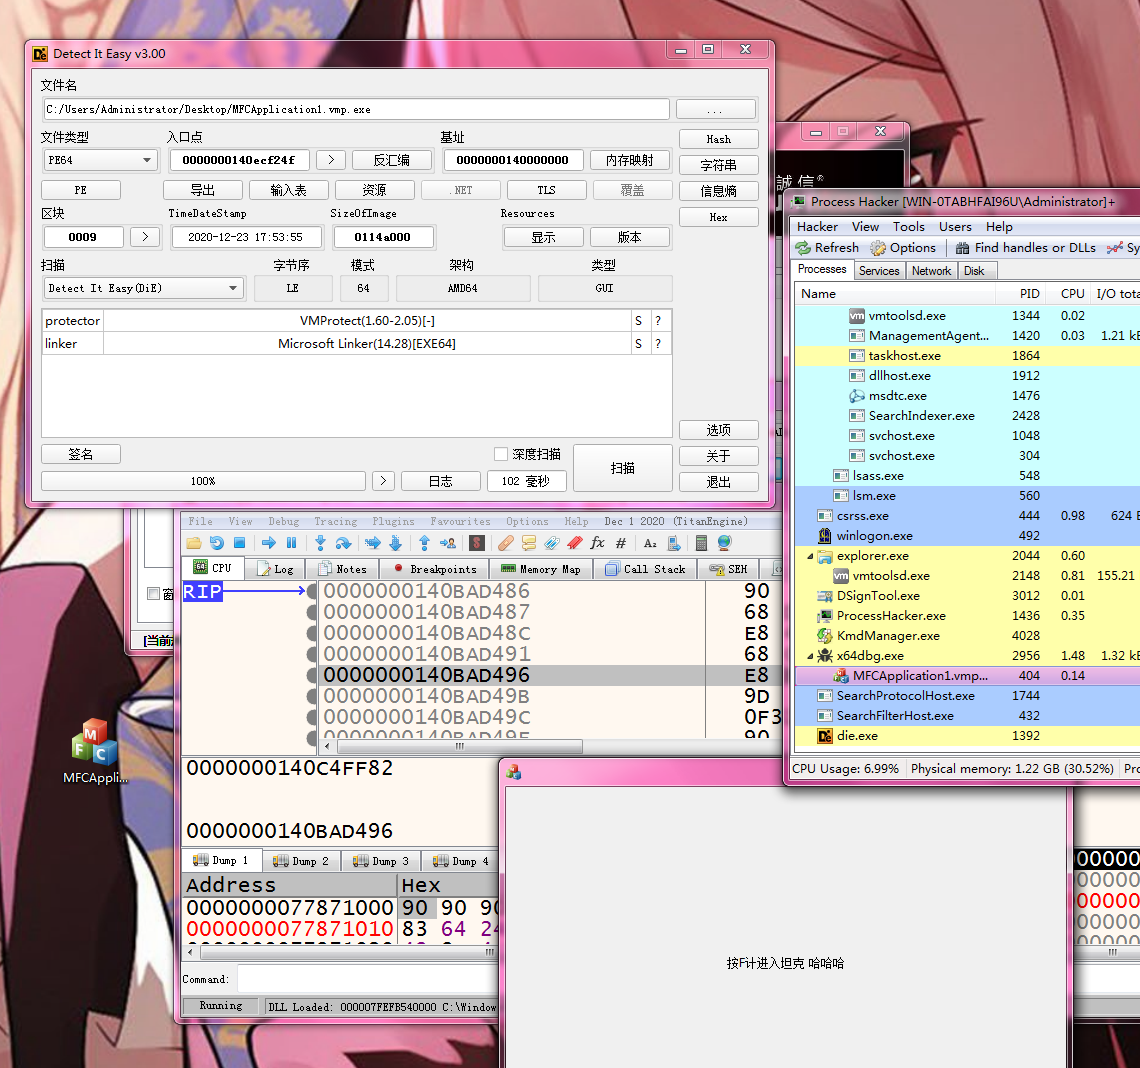Image resolution: width=1140 pixels, height=1068 pixels.
Task: Click the S button on VMProtect row
Action: point(639,321)
